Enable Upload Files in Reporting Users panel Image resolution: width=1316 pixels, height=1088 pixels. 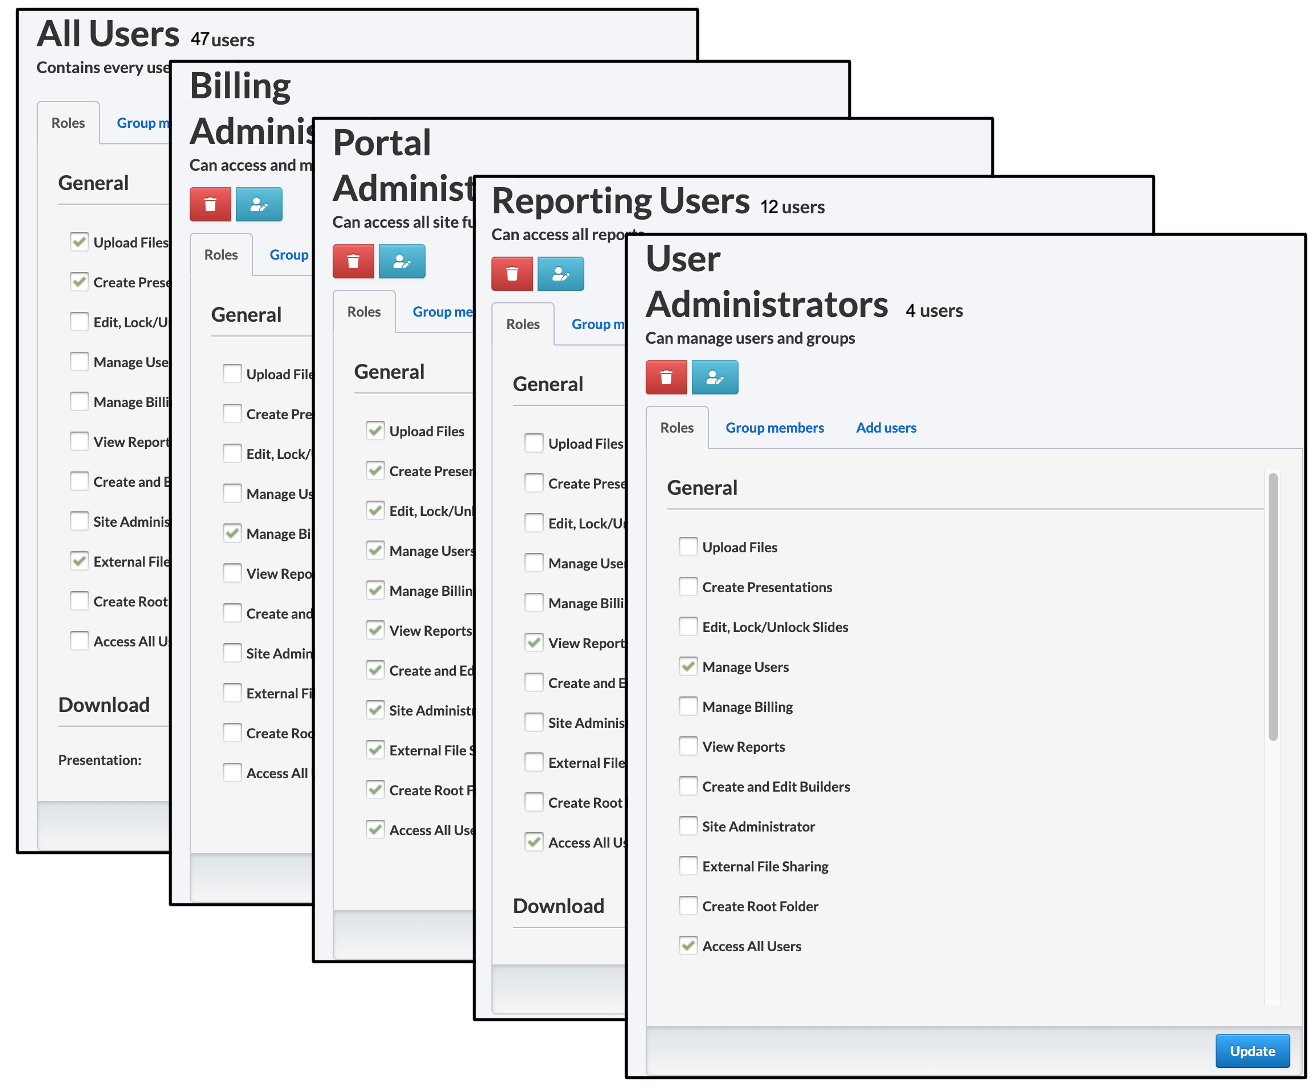534,442
